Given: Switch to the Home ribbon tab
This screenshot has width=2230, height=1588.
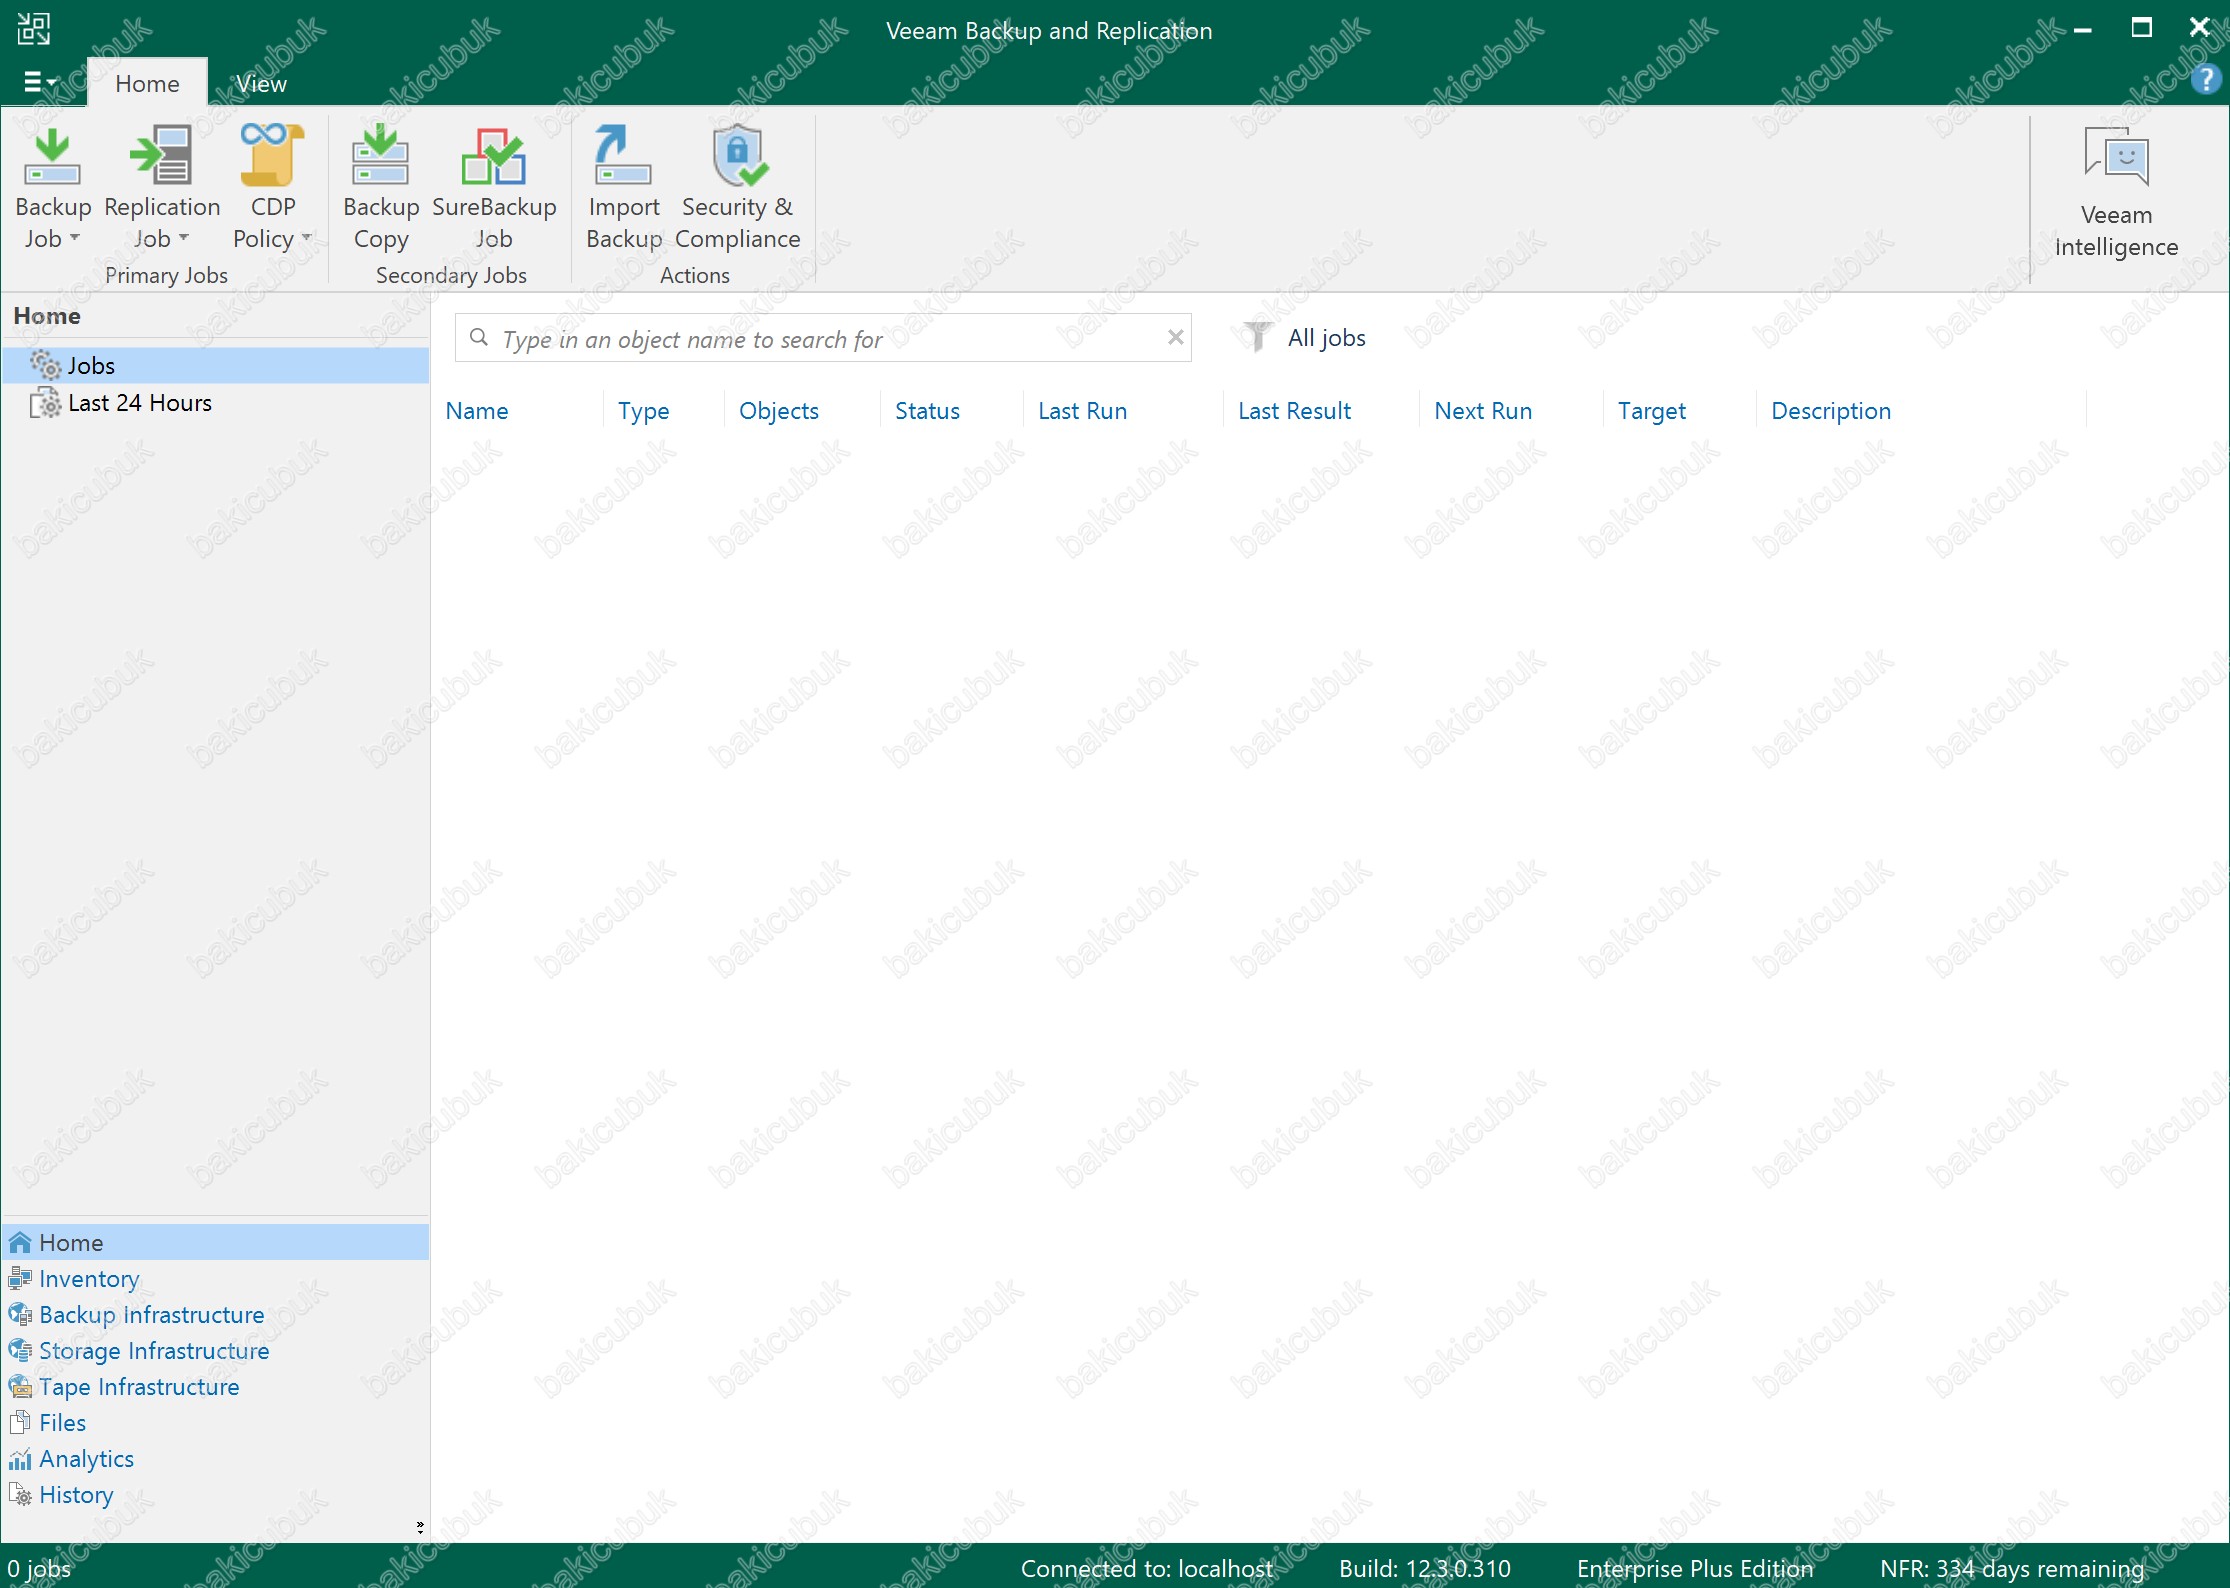Looking at the screenshot, I should [147, 84].
